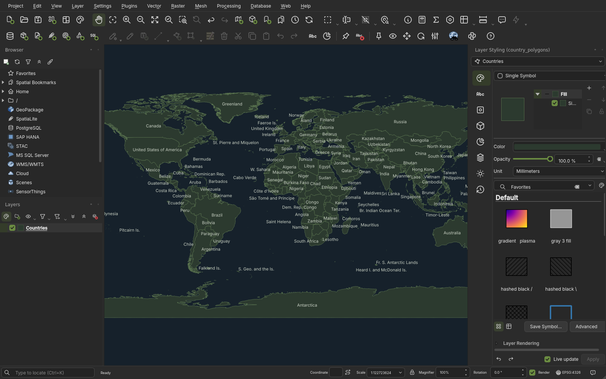The image size is (606, 379).
Task: Click the Zoom Last back-arrow icon
Action: [211, 20]
